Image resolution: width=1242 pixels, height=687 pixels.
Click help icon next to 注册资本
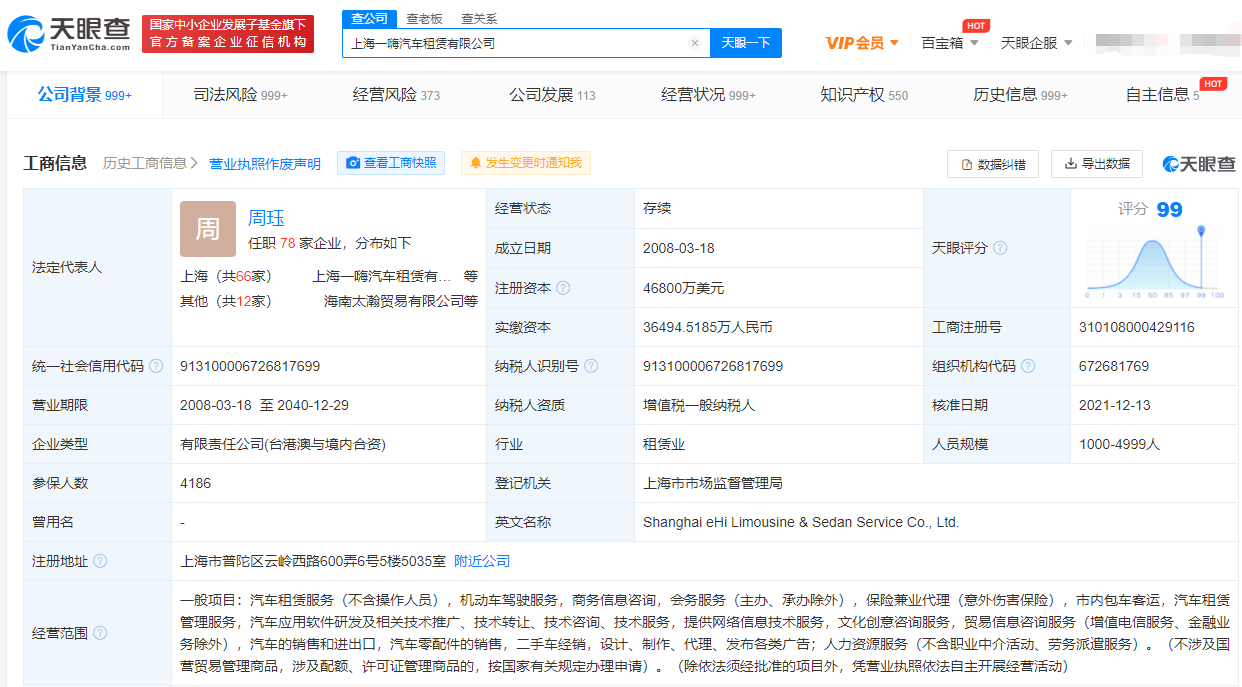pyautogui.click(x=563, y=288)
